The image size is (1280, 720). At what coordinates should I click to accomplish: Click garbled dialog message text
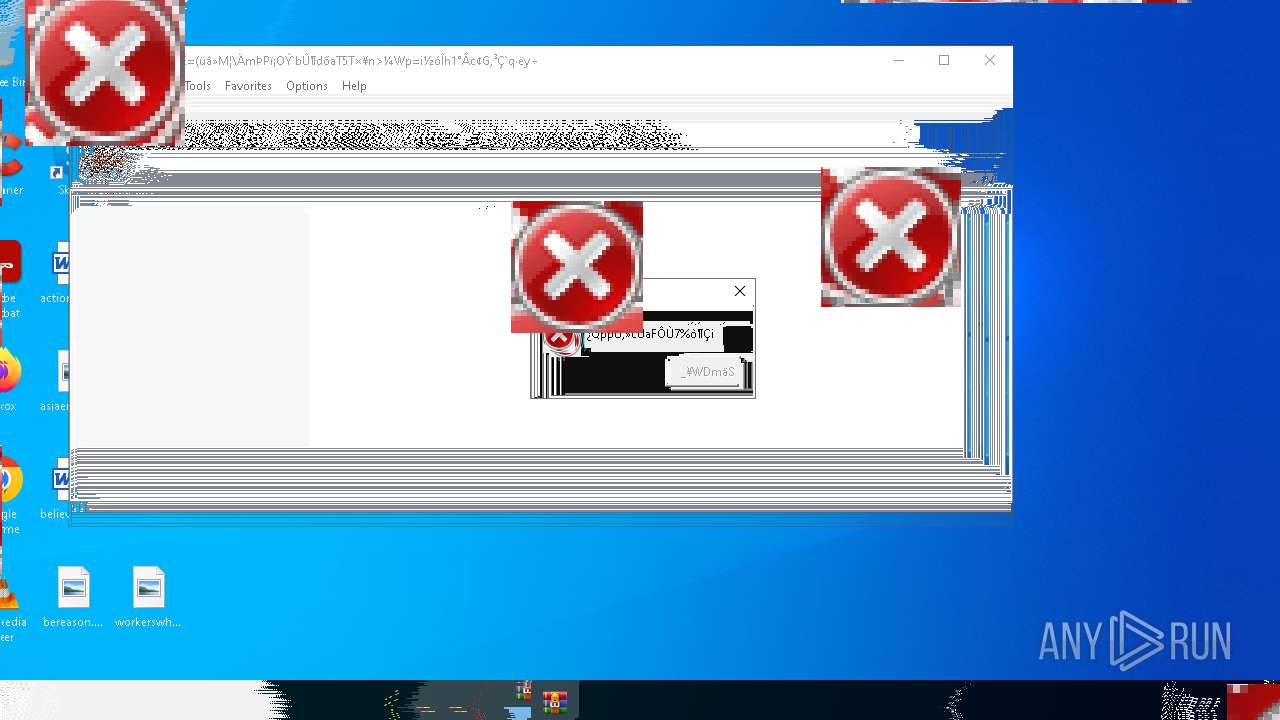click(652, 334)
